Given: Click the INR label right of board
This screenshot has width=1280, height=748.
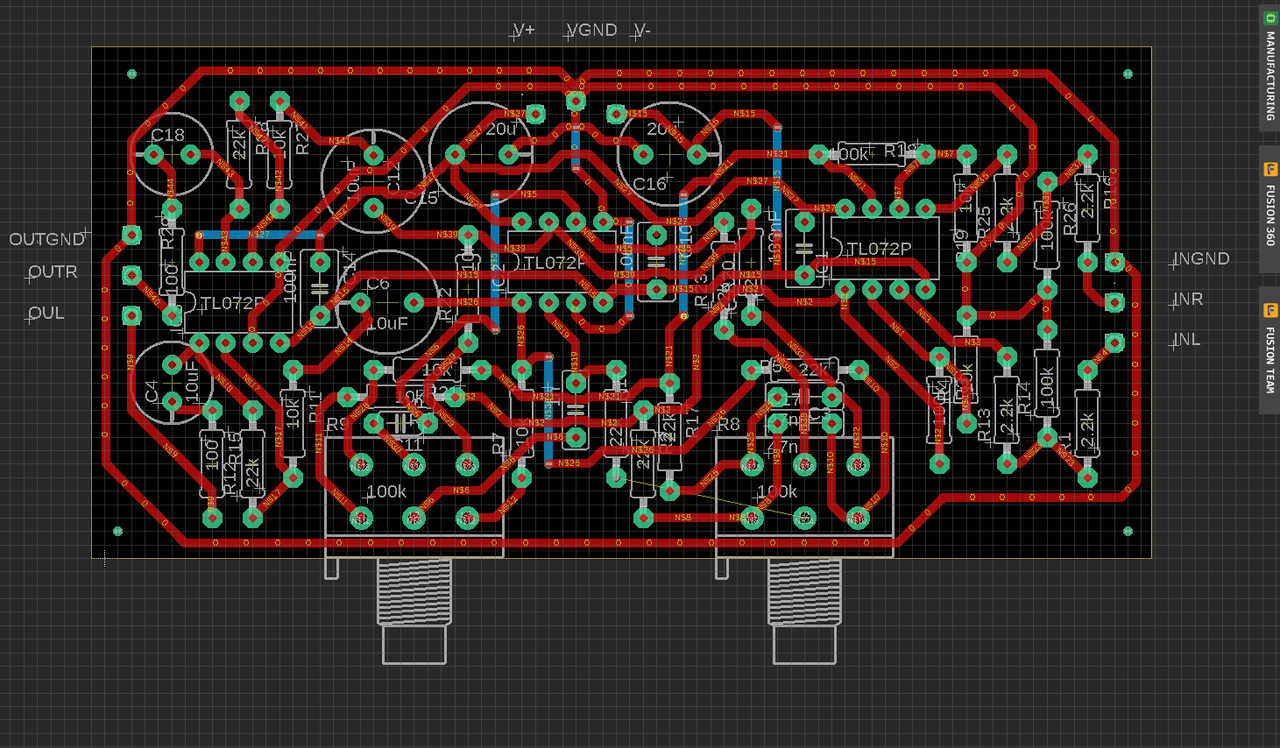Looking at the screenshot, I should [x=1189, y=299].
